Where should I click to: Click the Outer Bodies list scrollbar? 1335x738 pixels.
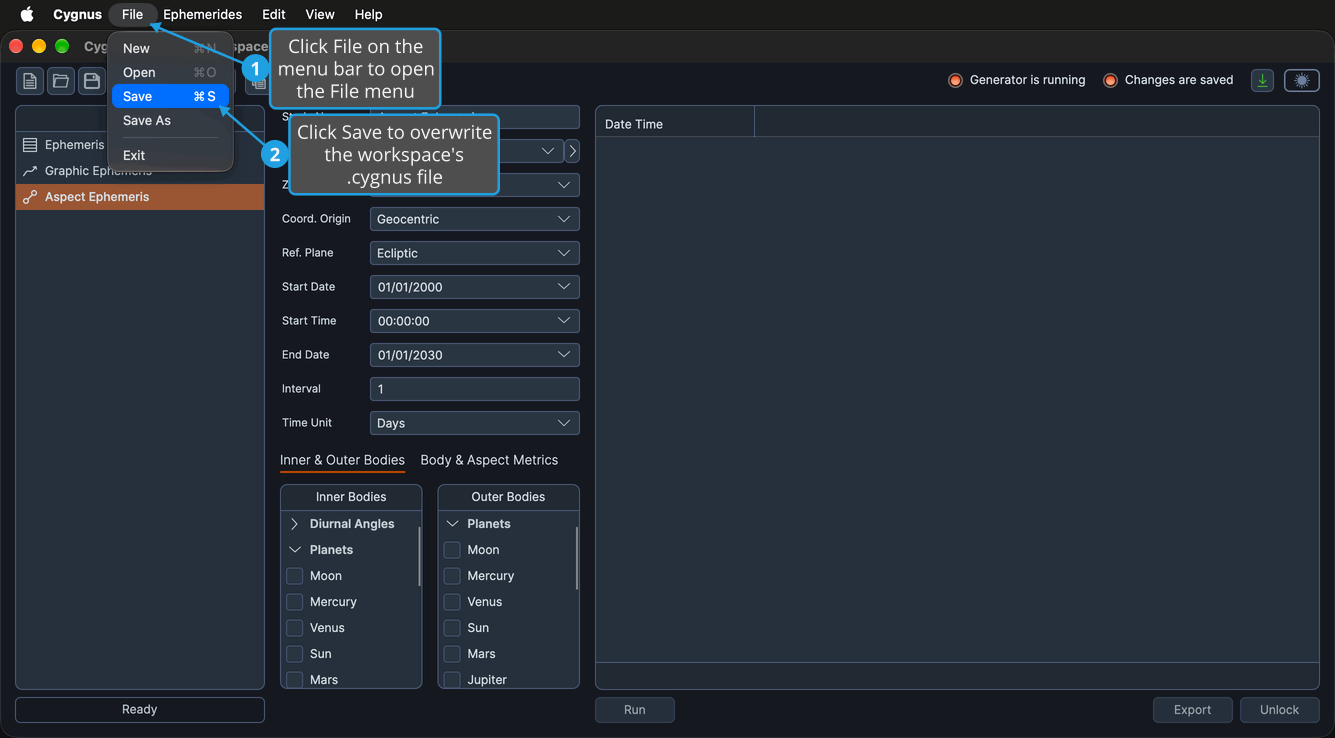[x=576, y=558]
